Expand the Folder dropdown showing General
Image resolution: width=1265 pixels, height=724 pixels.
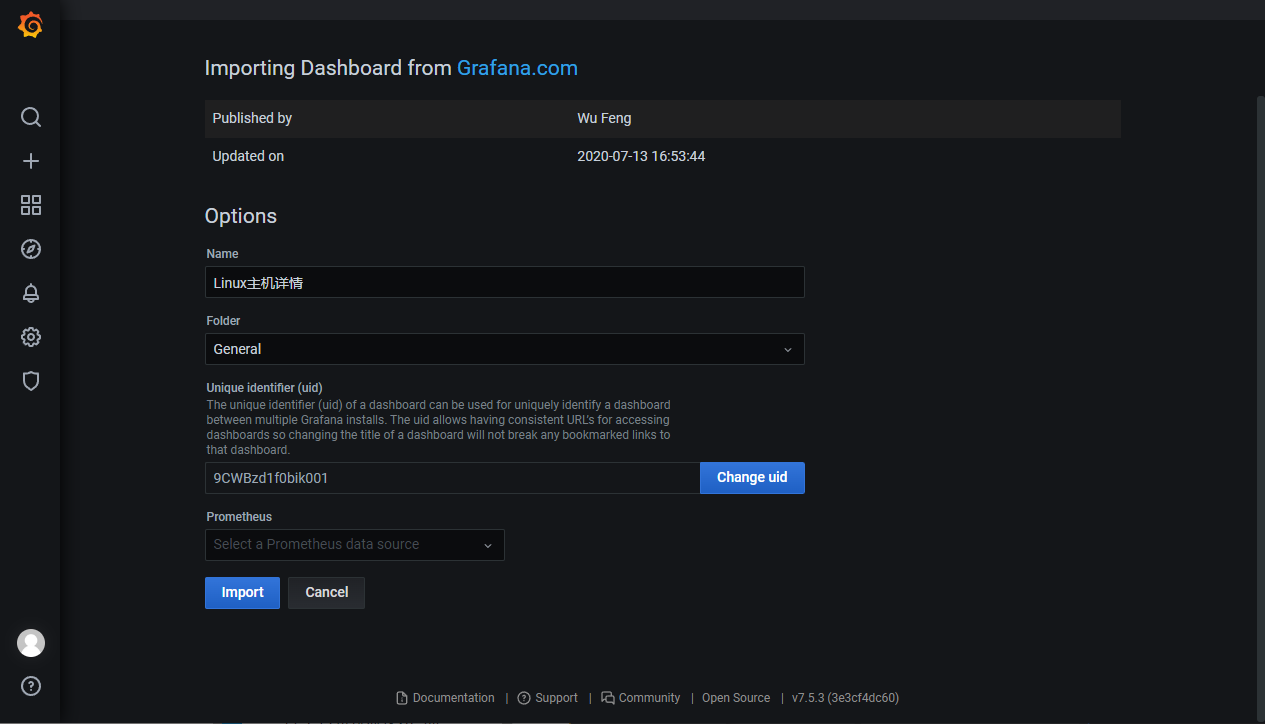point(504,349)
